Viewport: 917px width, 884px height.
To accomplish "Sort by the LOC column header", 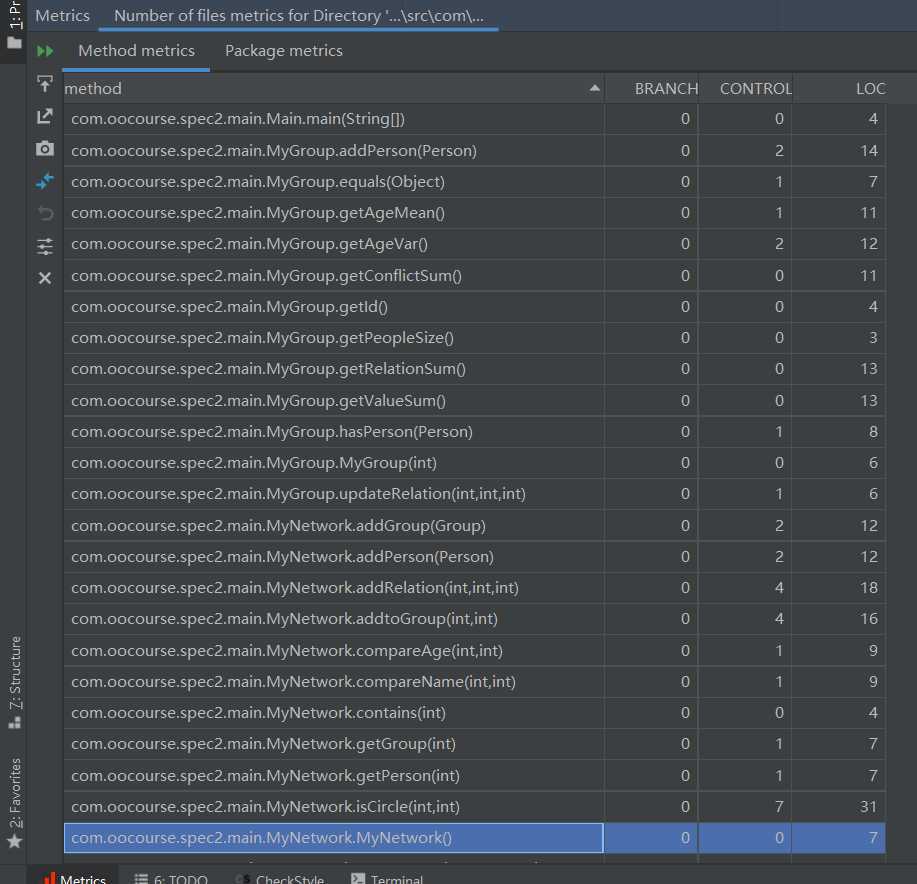I will point(870,88).
